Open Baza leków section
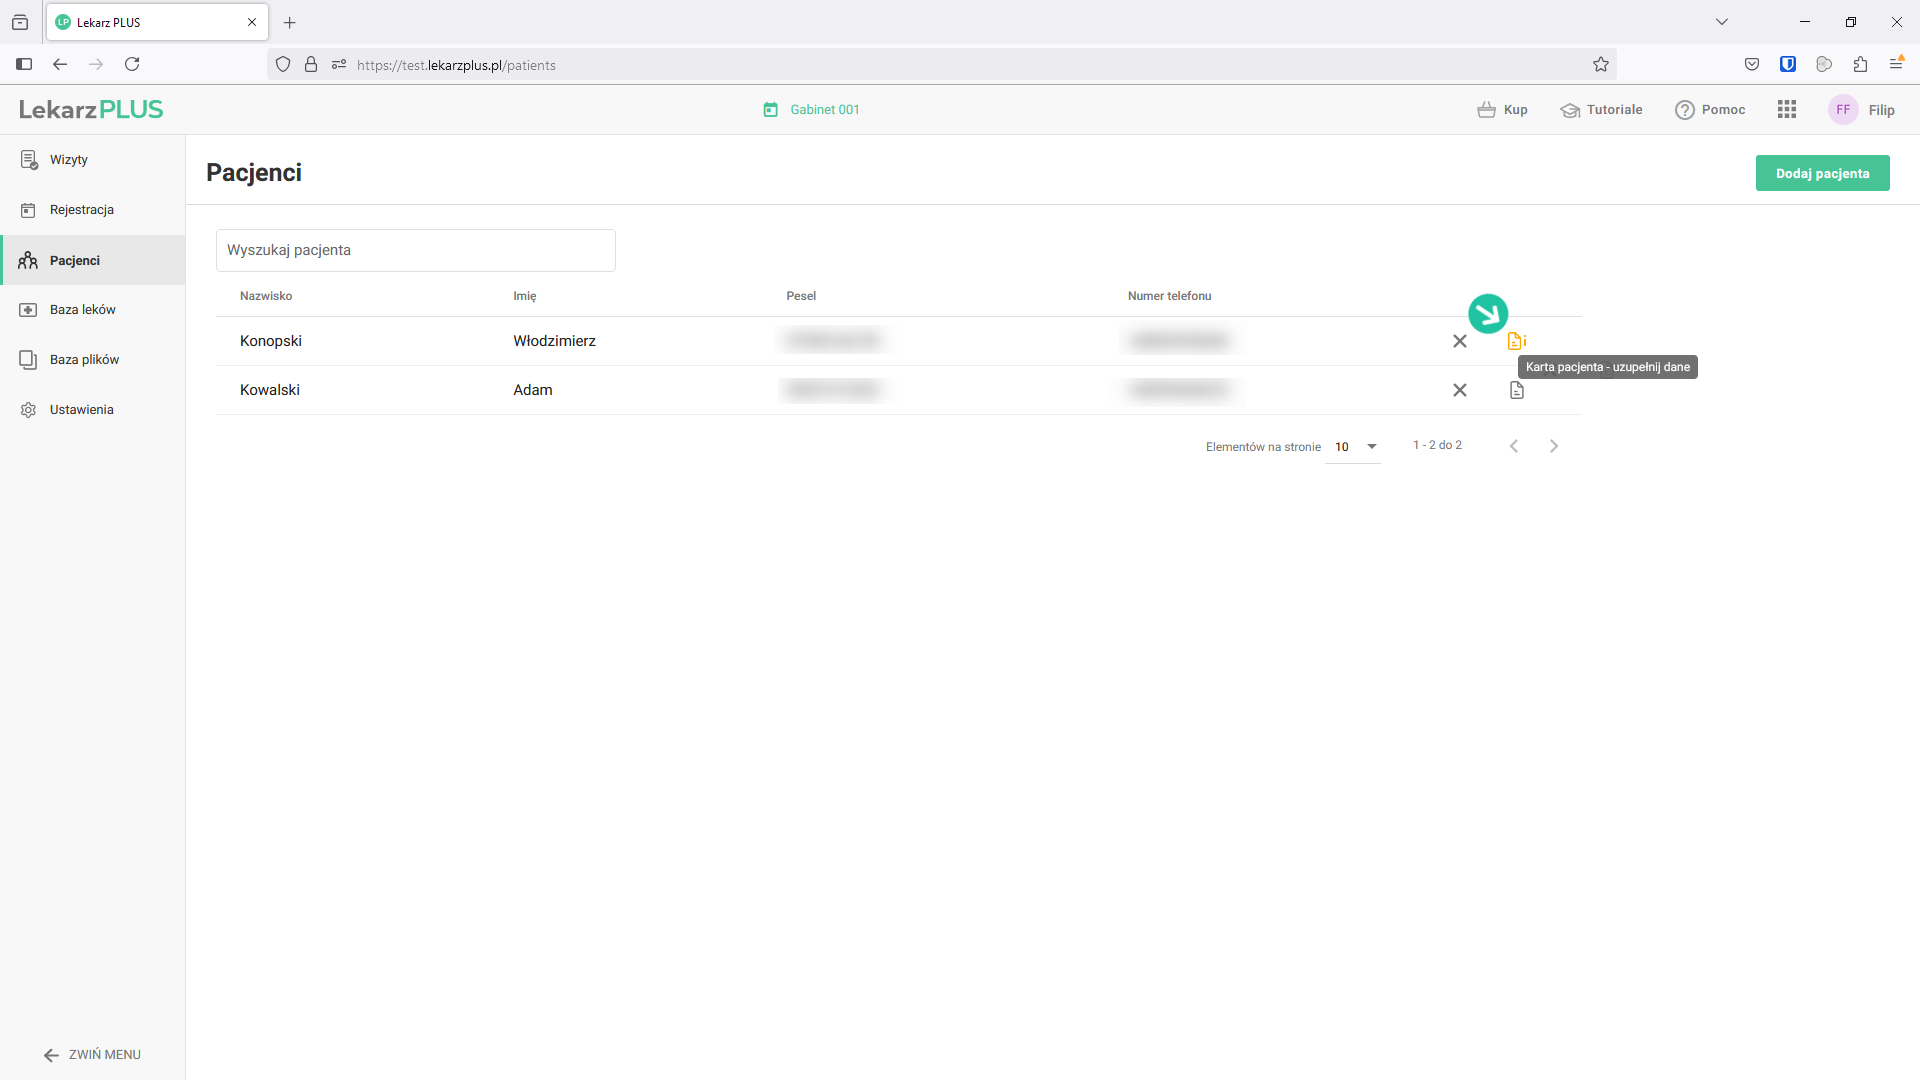This screenshot has width=1920, height=1080. coord(82,310)
